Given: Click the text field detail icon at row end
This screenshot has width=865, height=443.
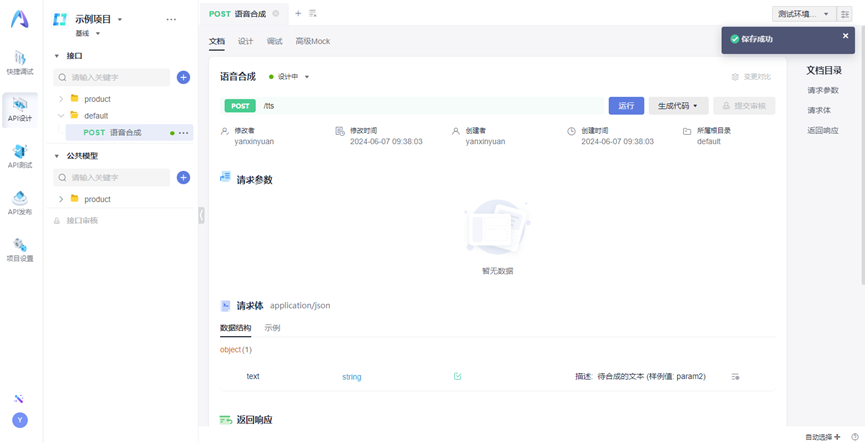Looking at the screenshot, I should [735, 377].
